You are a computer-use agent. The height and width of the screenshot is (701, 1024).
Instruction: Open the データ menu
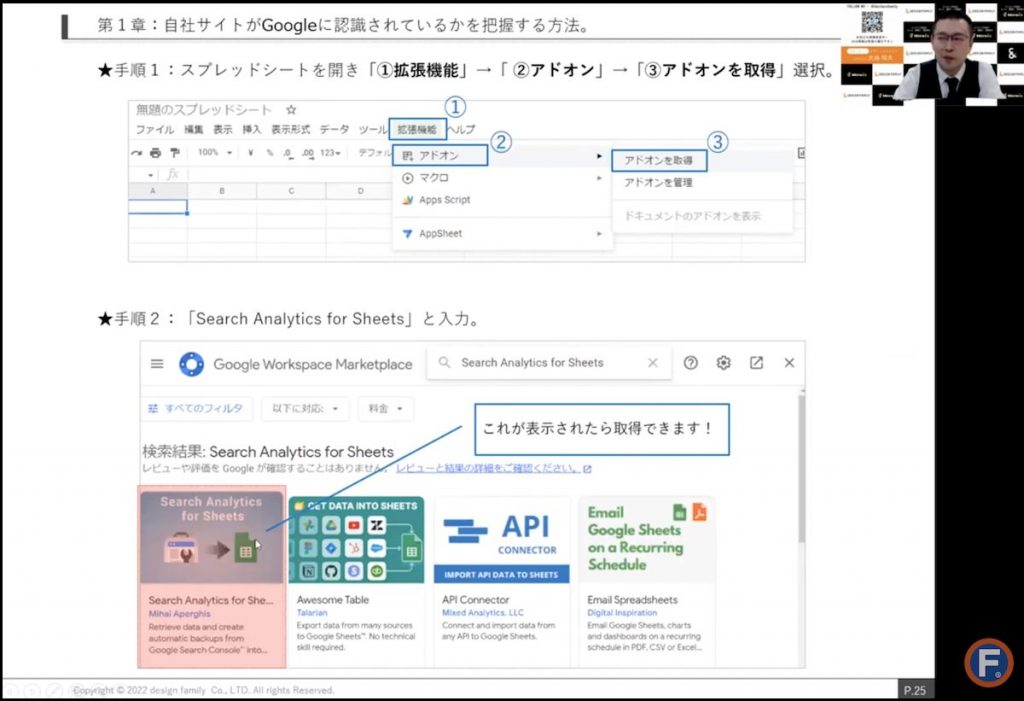click(334, 129)
